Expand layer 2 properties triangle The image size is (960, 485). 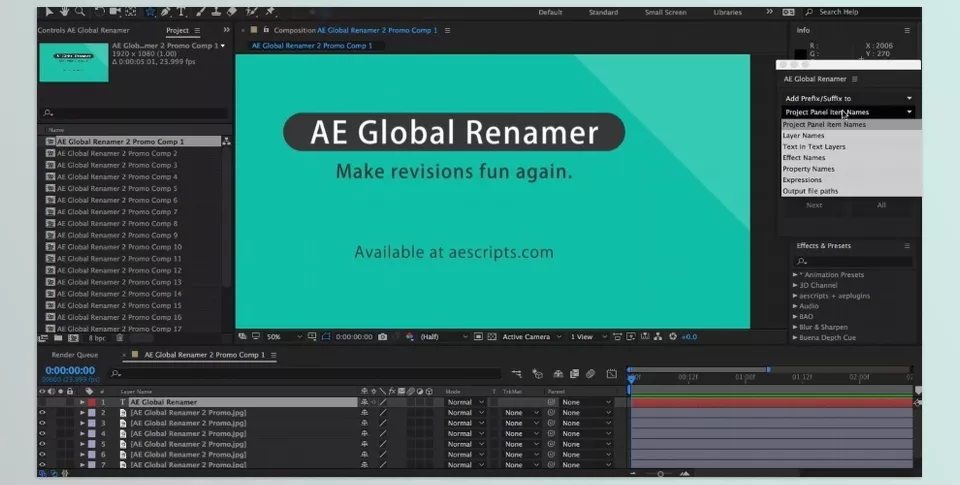click(x=82, y=413)
